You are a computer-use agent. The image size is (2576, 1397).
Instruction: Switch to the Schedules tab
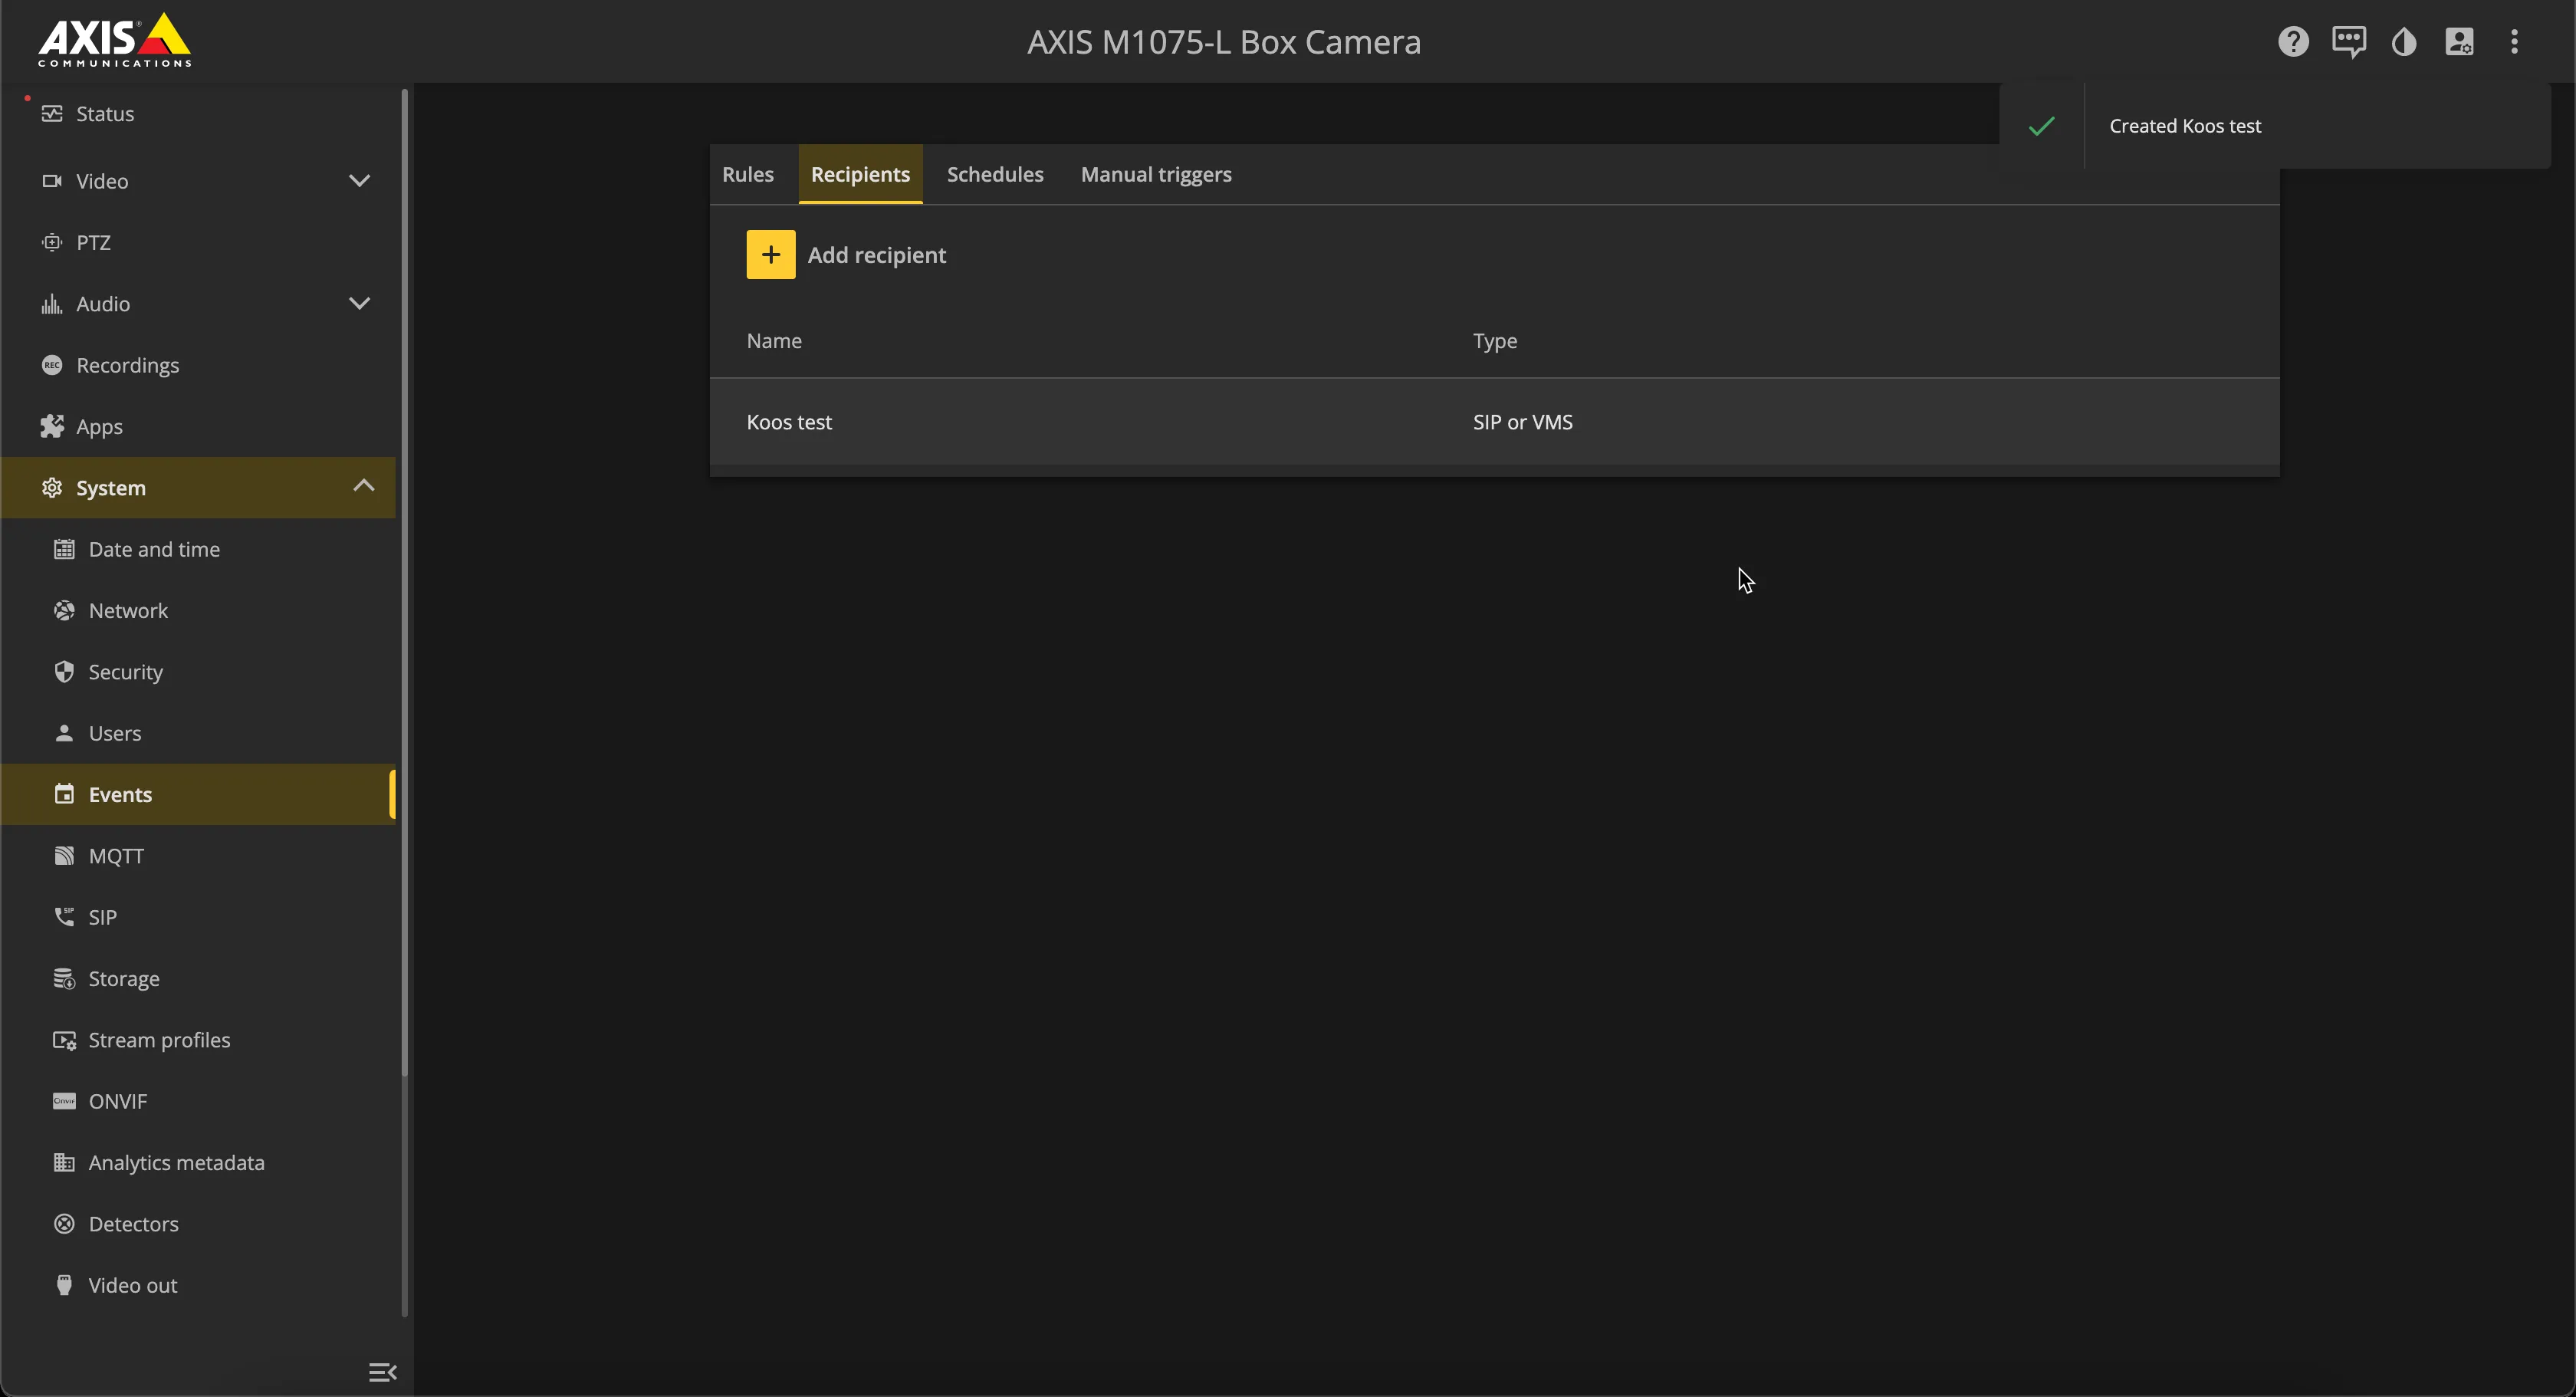tap(995, 174)
